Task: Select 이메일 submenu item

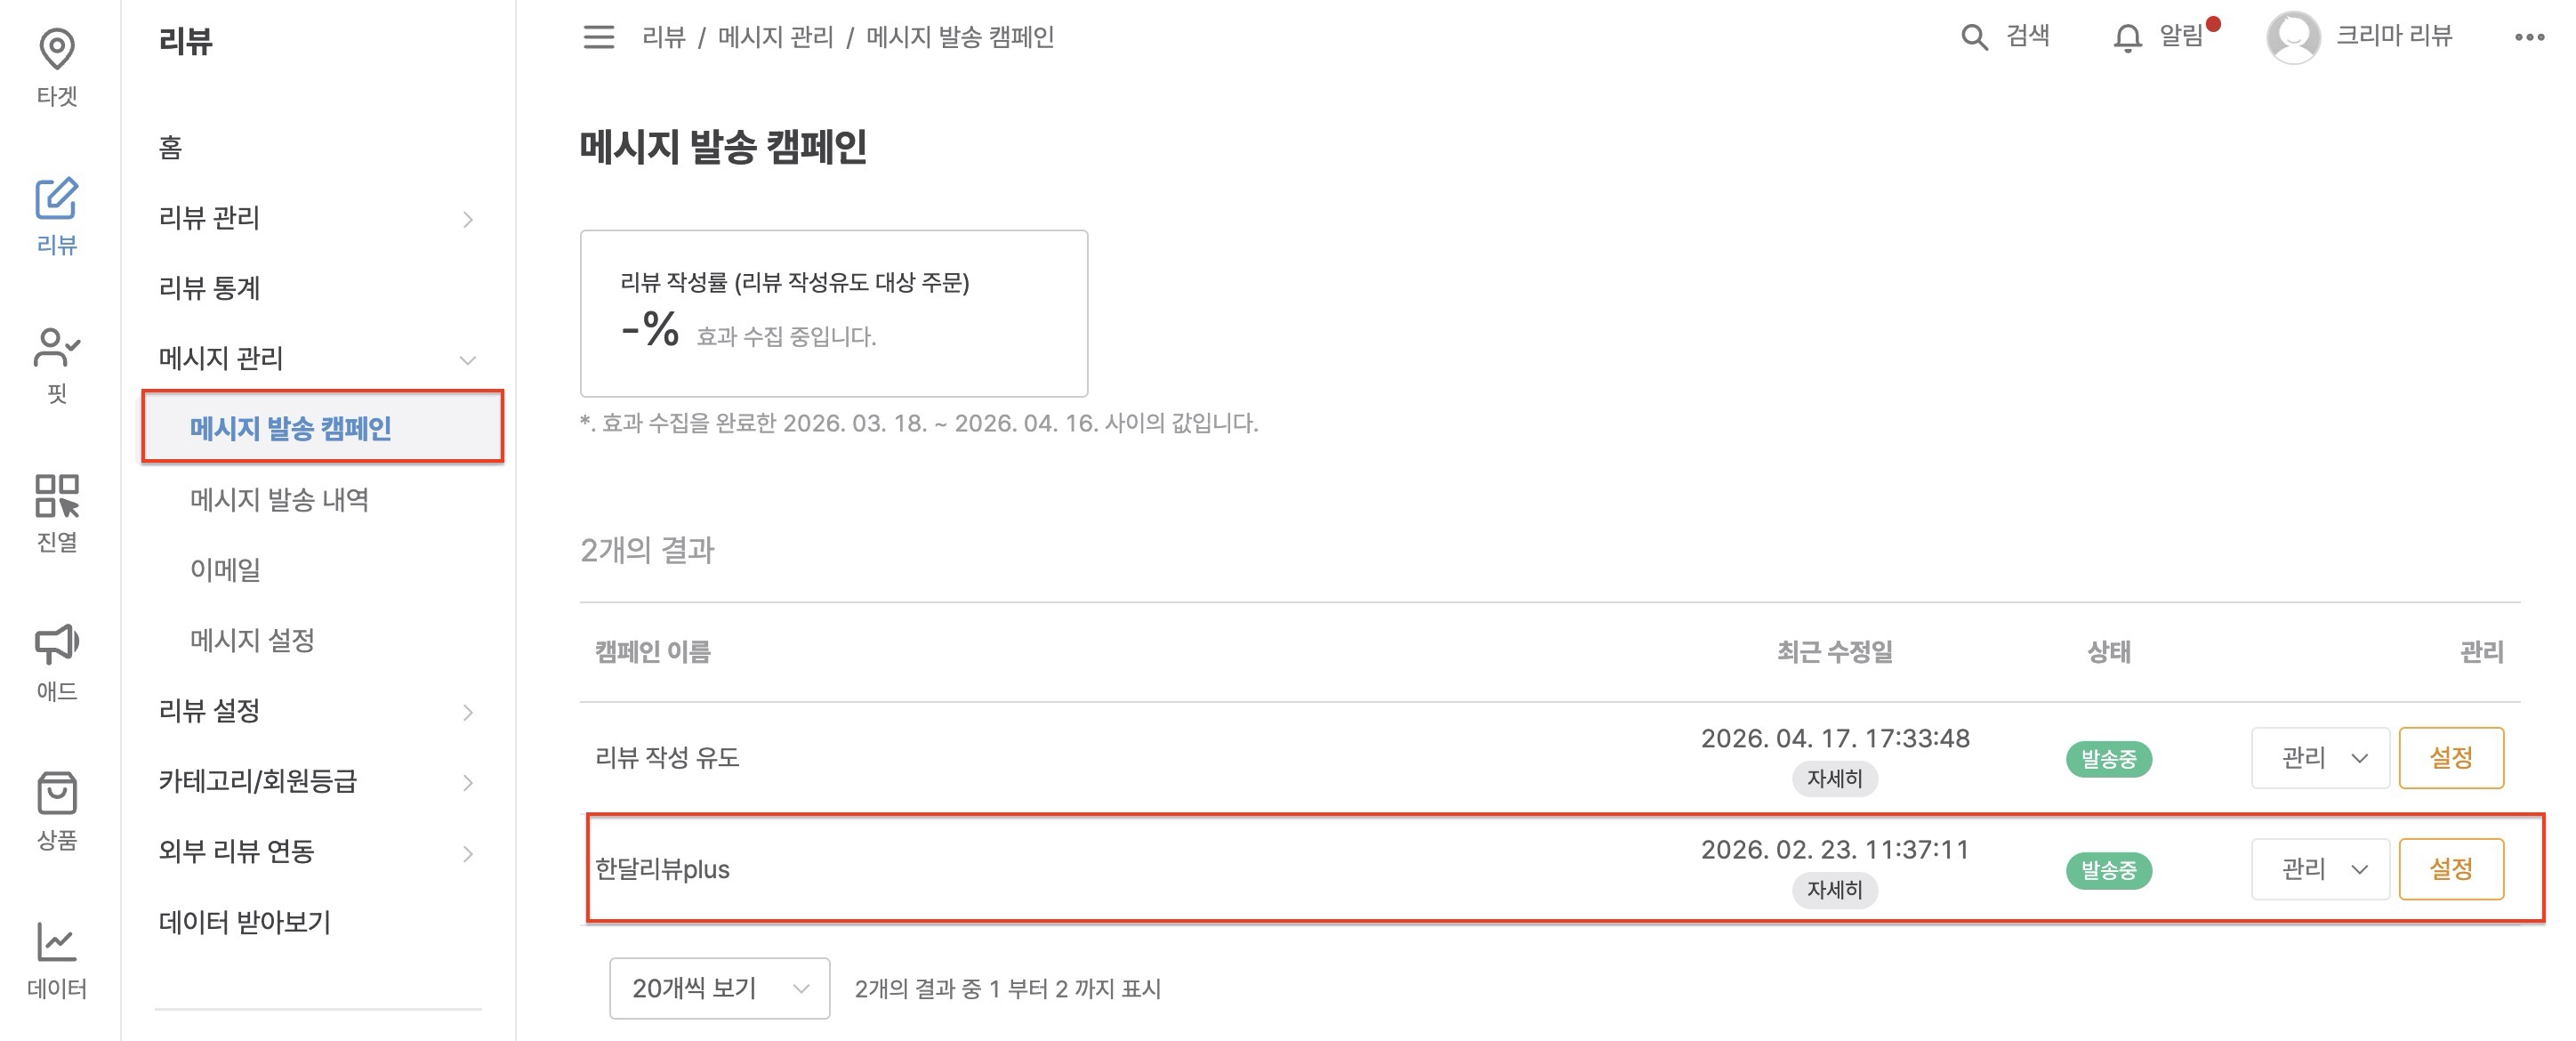Action: (226, 569)
